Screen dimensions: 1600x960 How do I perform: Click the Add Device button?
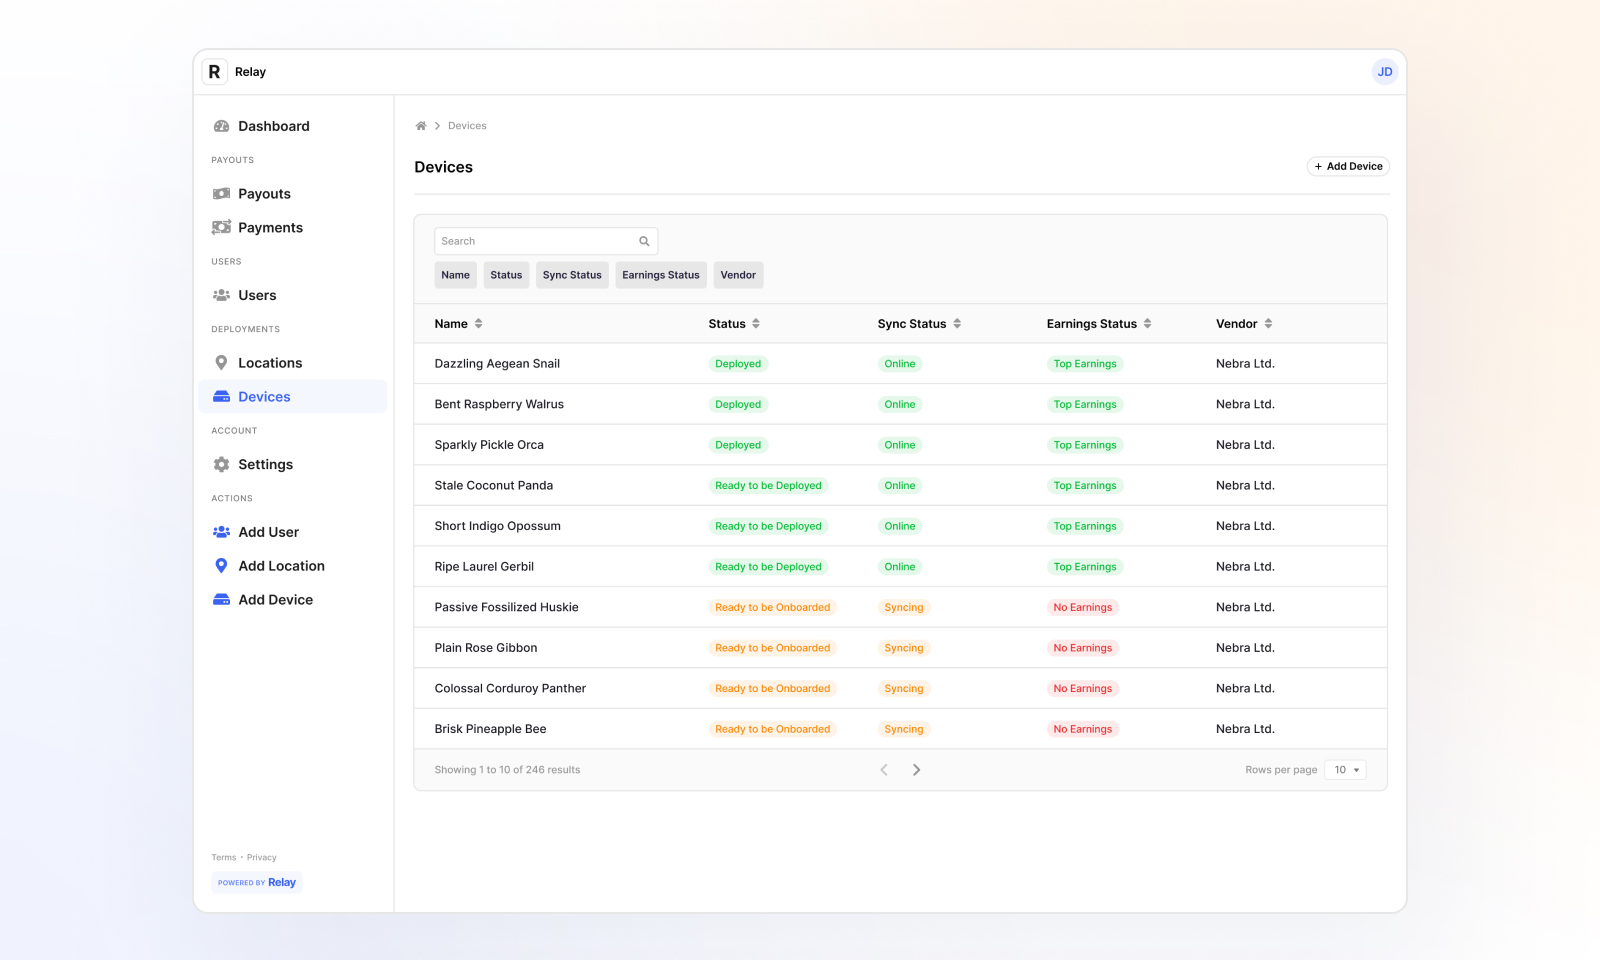pos(1348,166)
